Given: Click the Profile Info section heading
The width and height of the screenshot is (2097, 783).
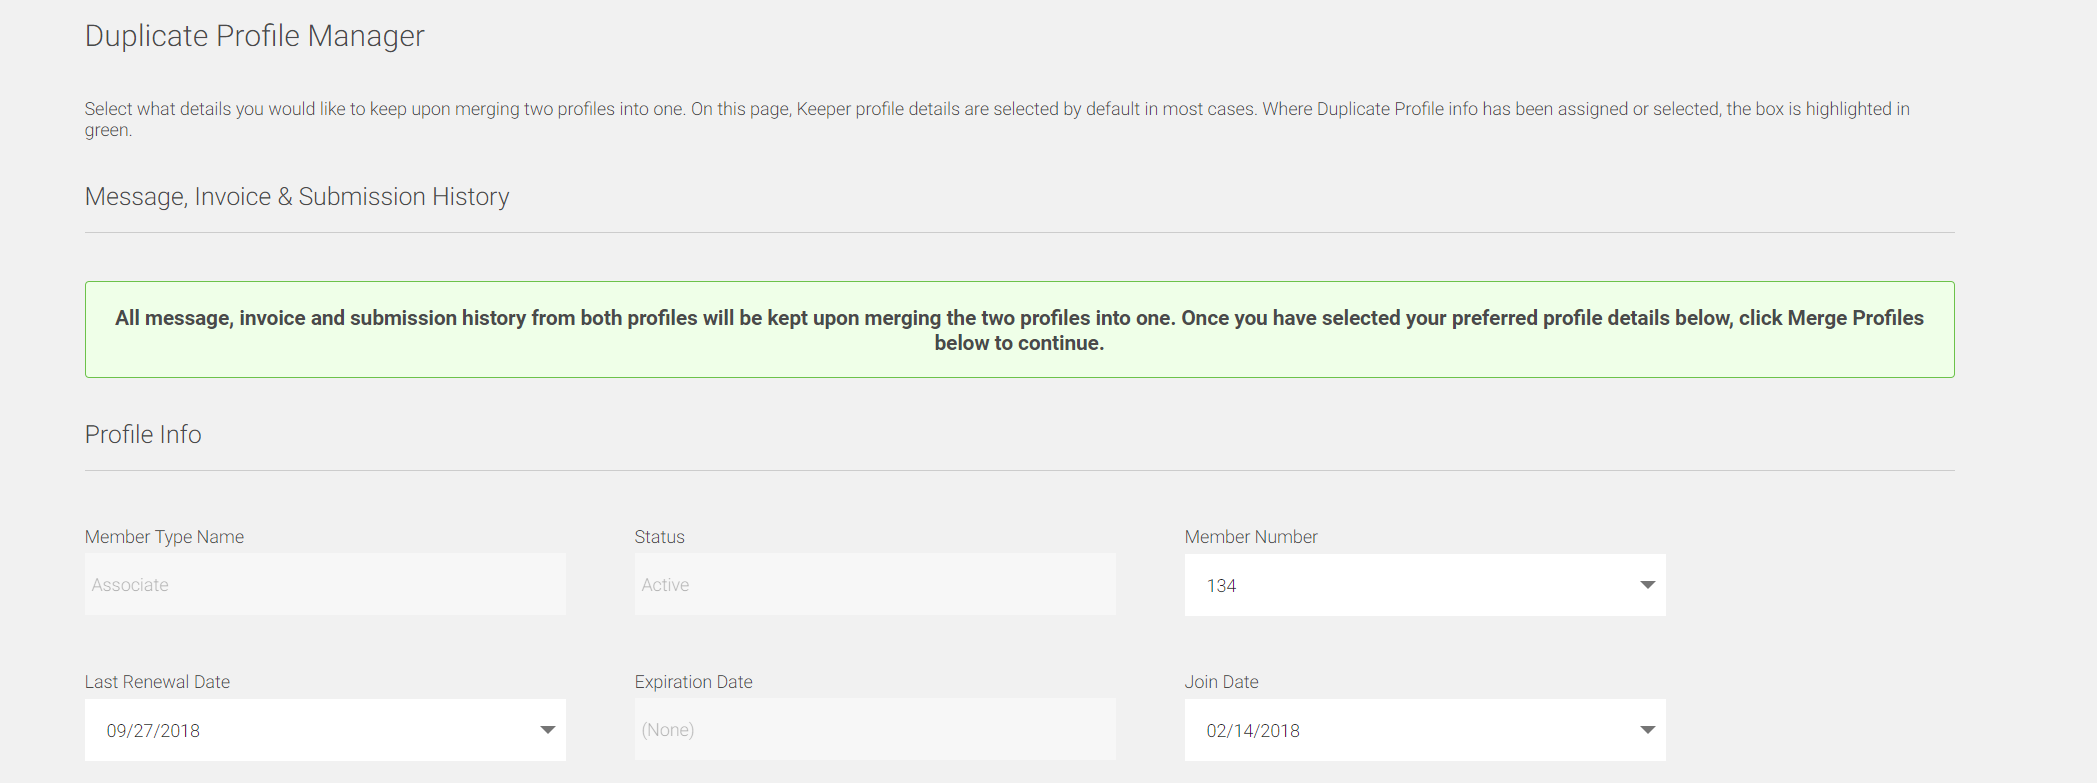Looking at the screenshot, I should (143, 435).
